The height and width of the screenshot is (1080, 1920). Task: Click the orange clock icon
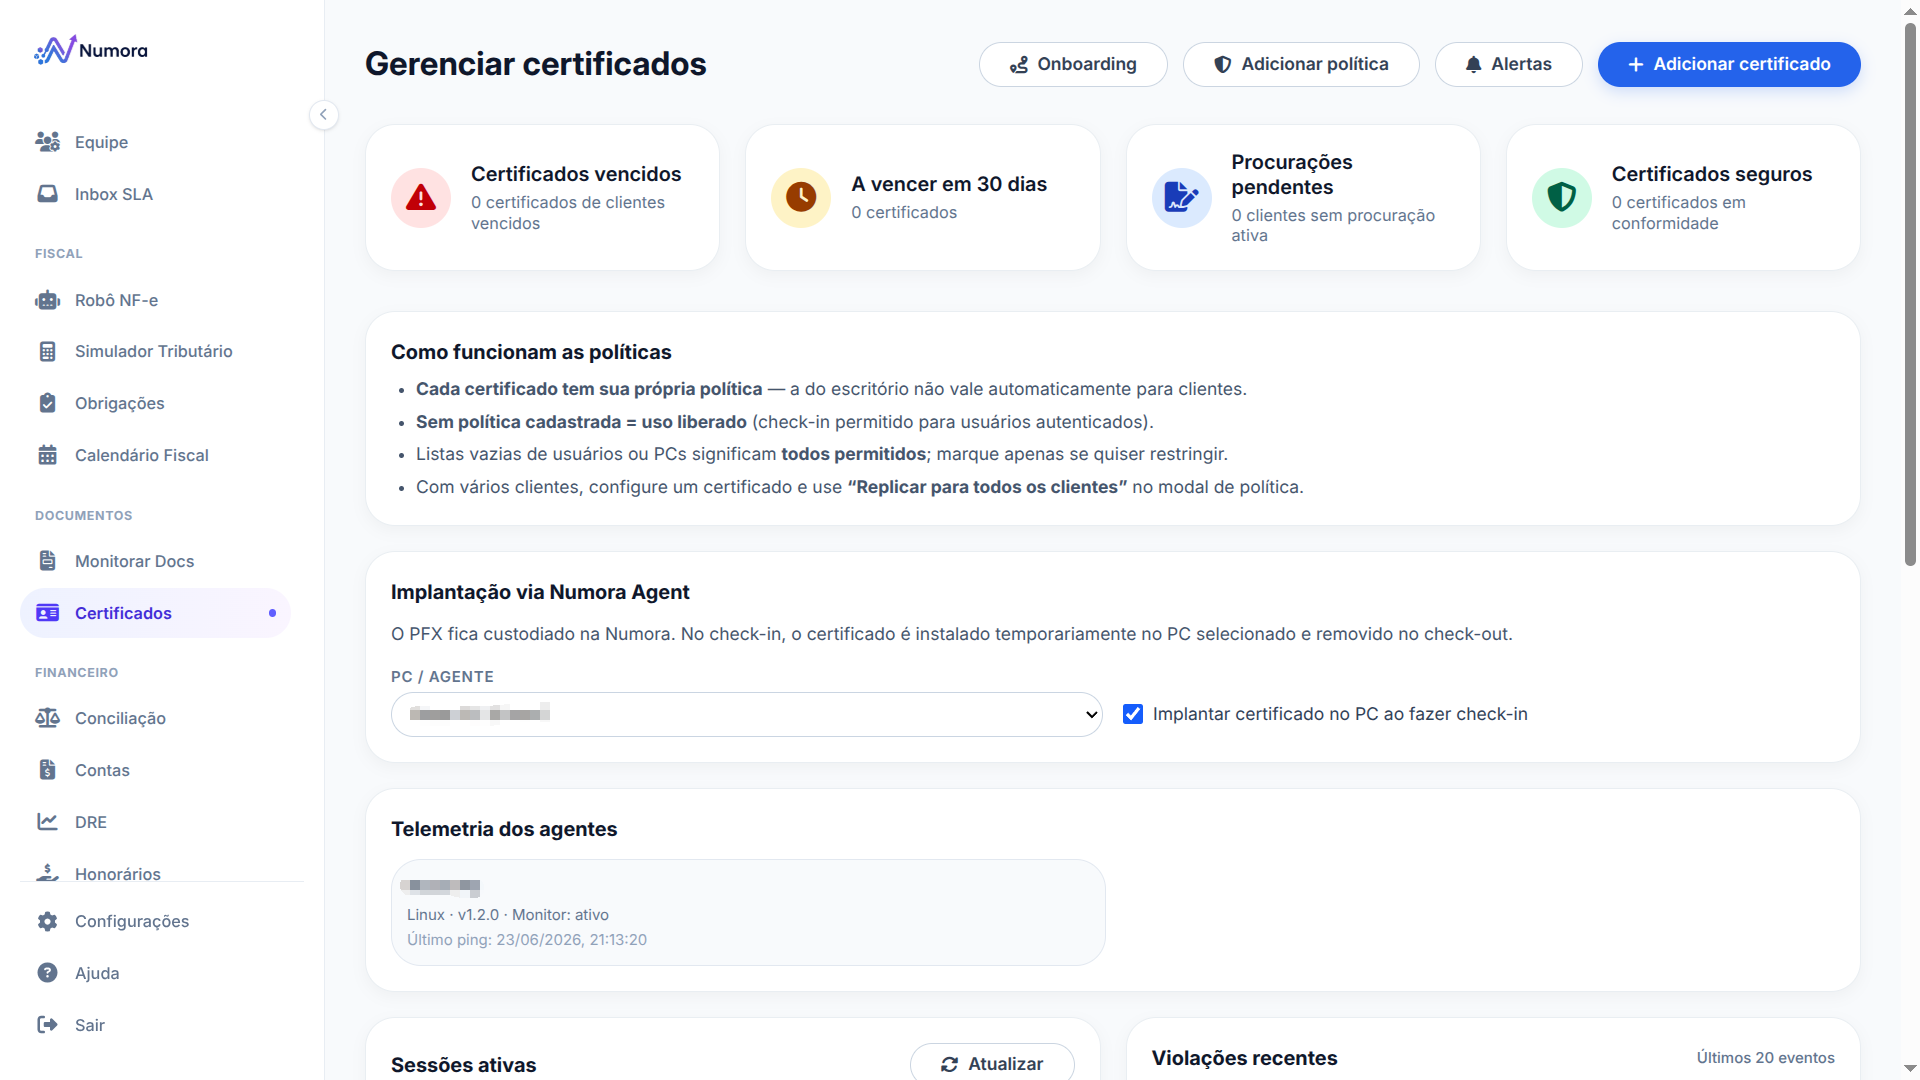pos(801,197)
